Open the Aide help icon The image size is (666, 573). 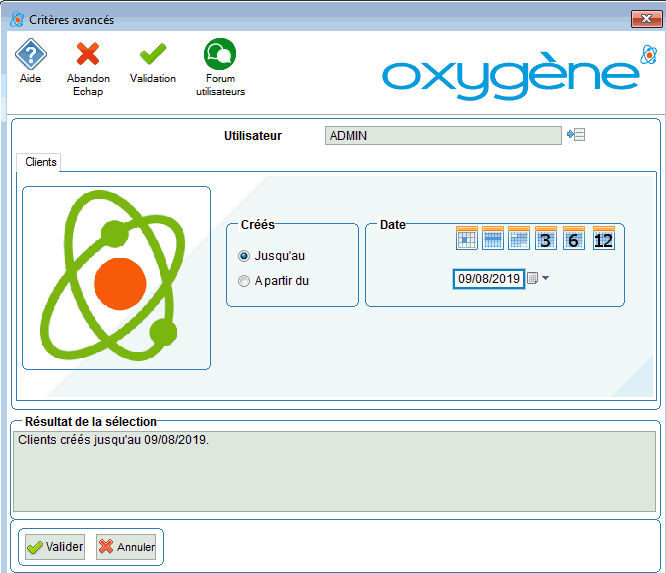[31, 54]
